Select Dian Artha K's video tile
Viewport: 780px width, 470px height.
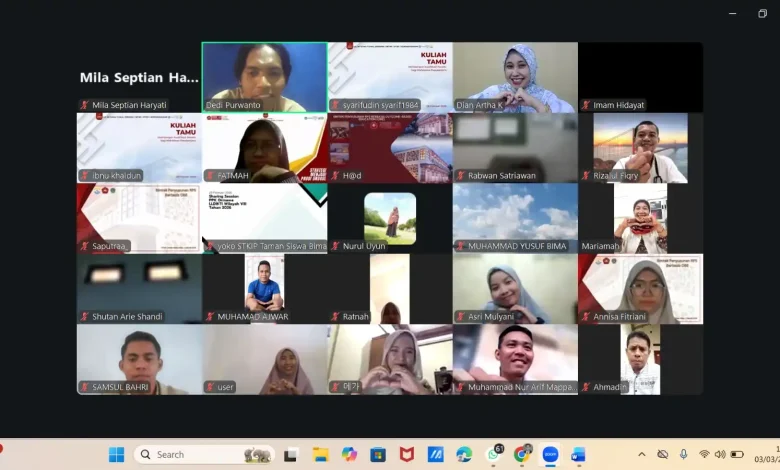tap(515, 76)
